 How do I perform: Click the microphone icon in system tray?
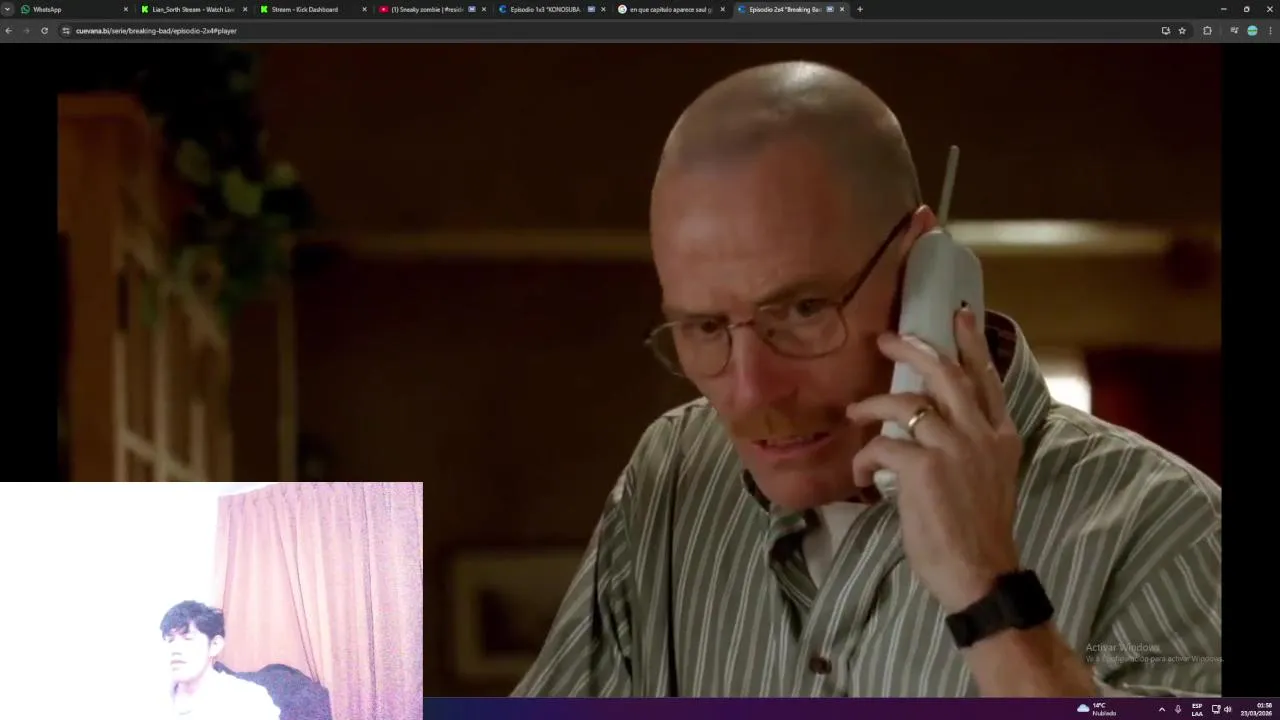(x=1178, y=709)
